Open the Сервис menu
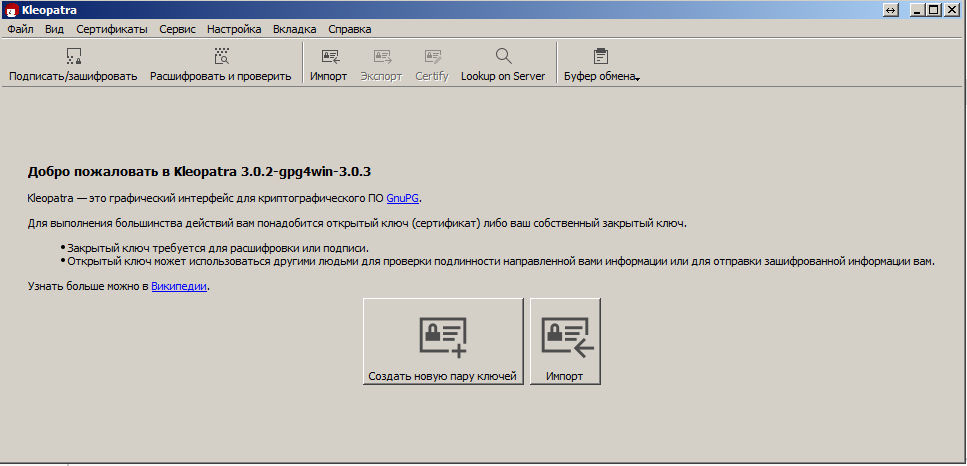Viewport: 967px width, 466px height. click(177, 29)
